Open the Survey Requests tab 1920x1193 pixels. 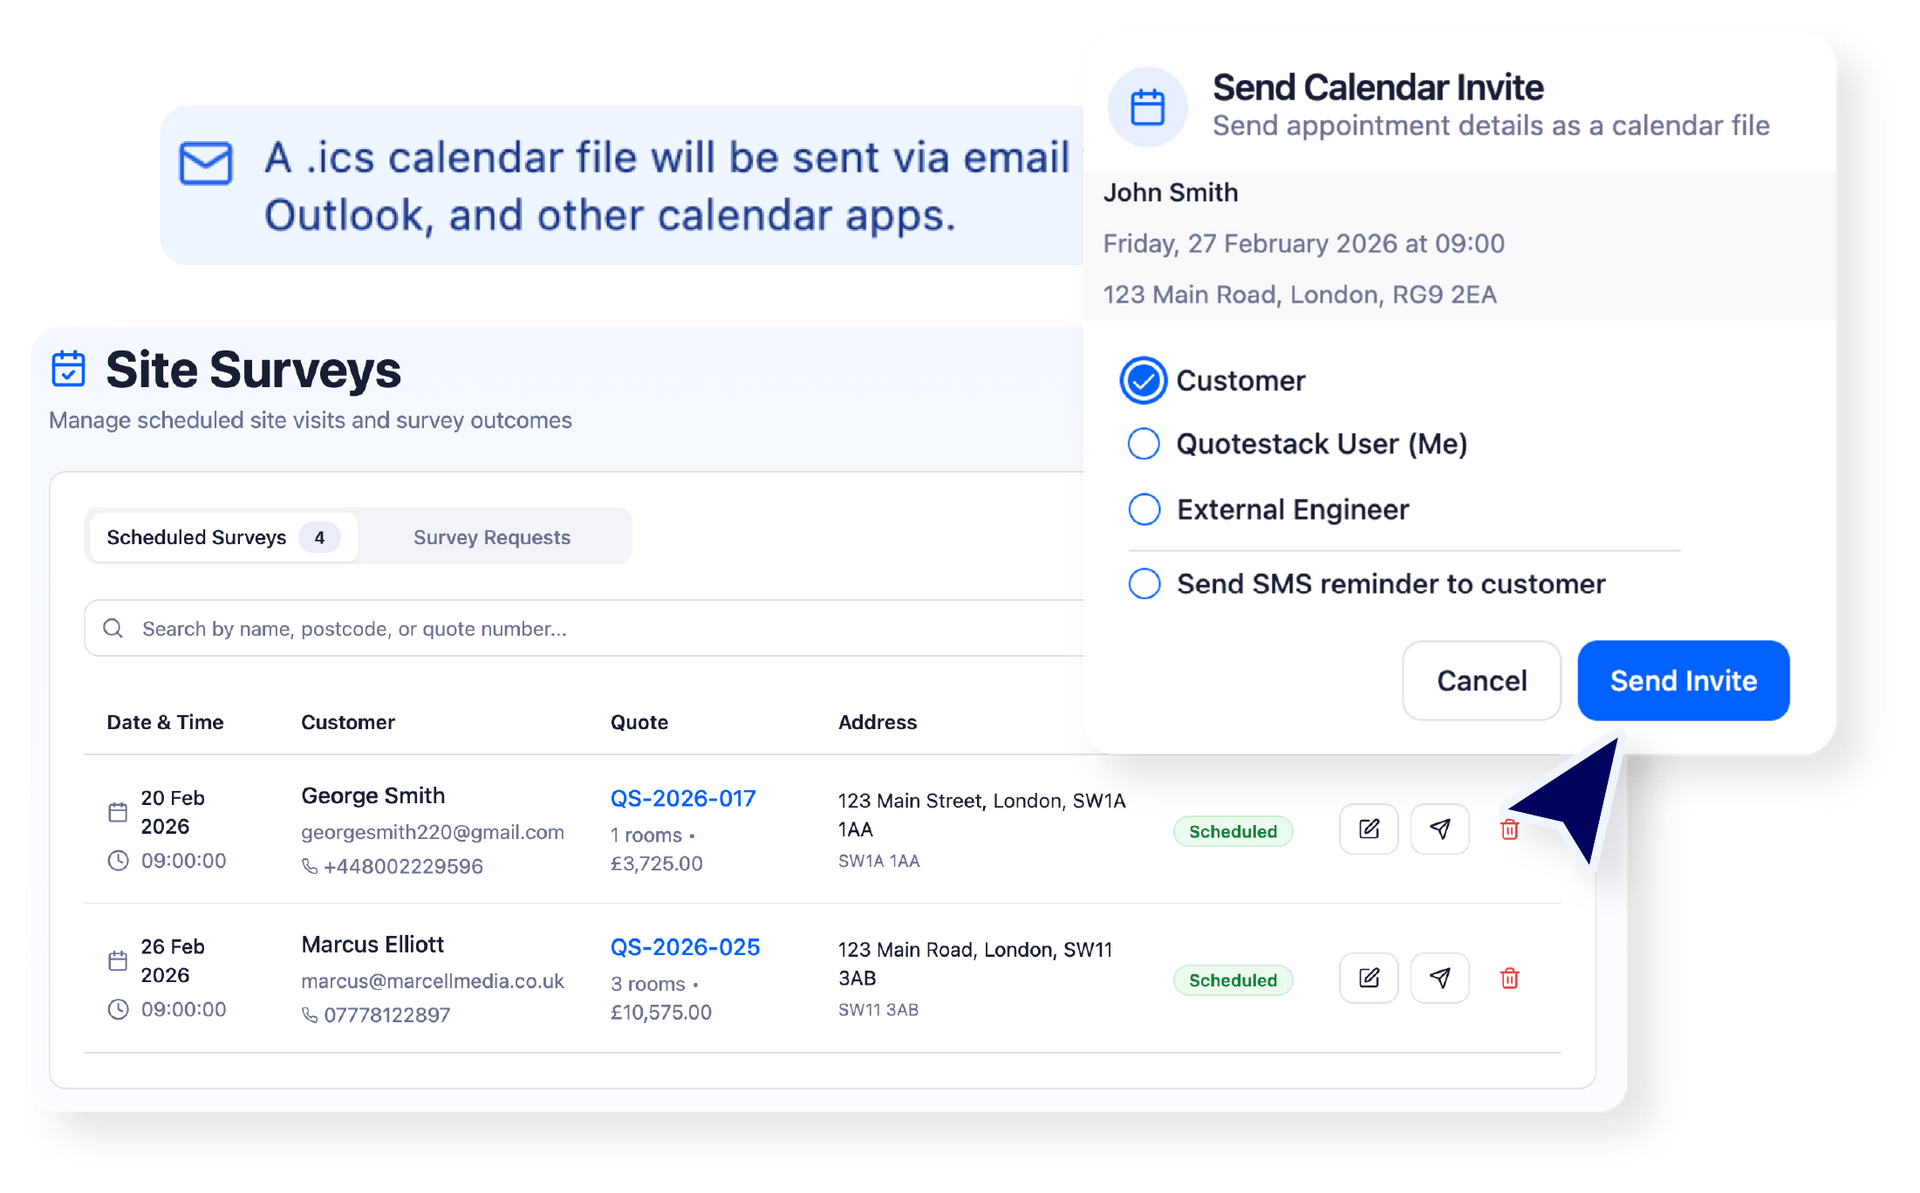pyautogui.click(x=491, y=537)
